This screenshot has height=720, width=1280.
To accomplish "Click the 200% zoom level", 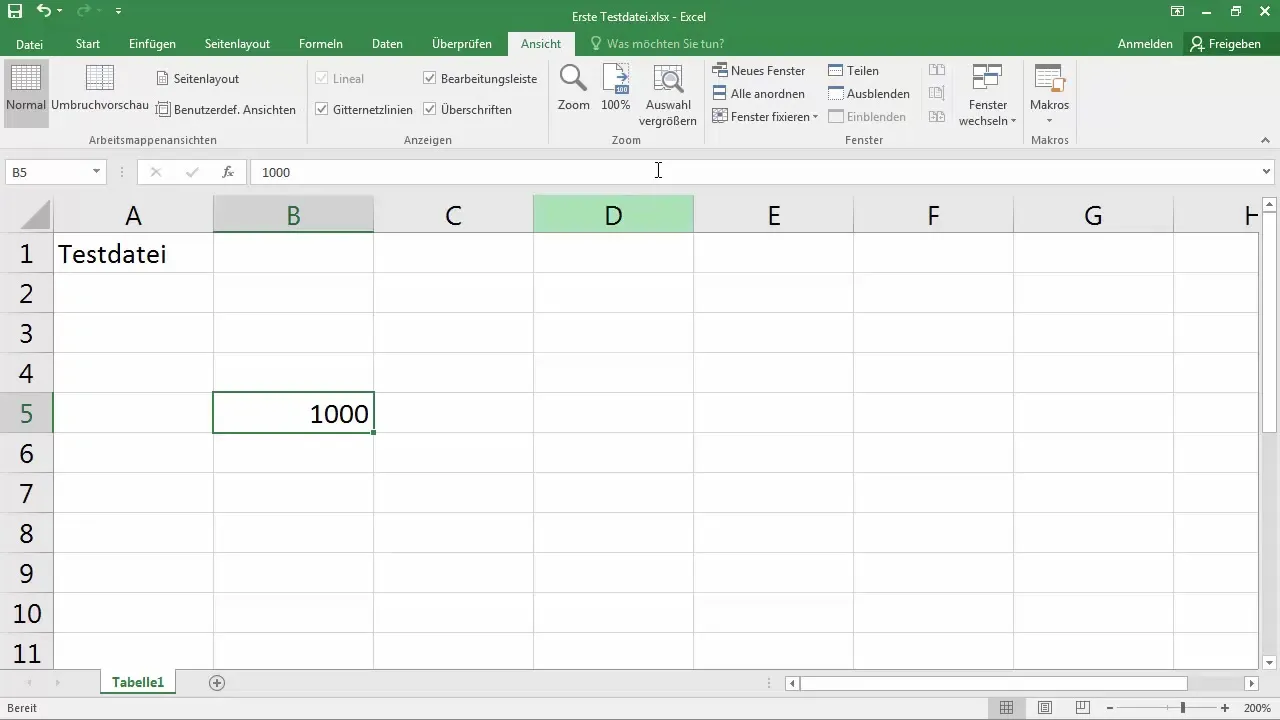I will [x=1256, y=708].
